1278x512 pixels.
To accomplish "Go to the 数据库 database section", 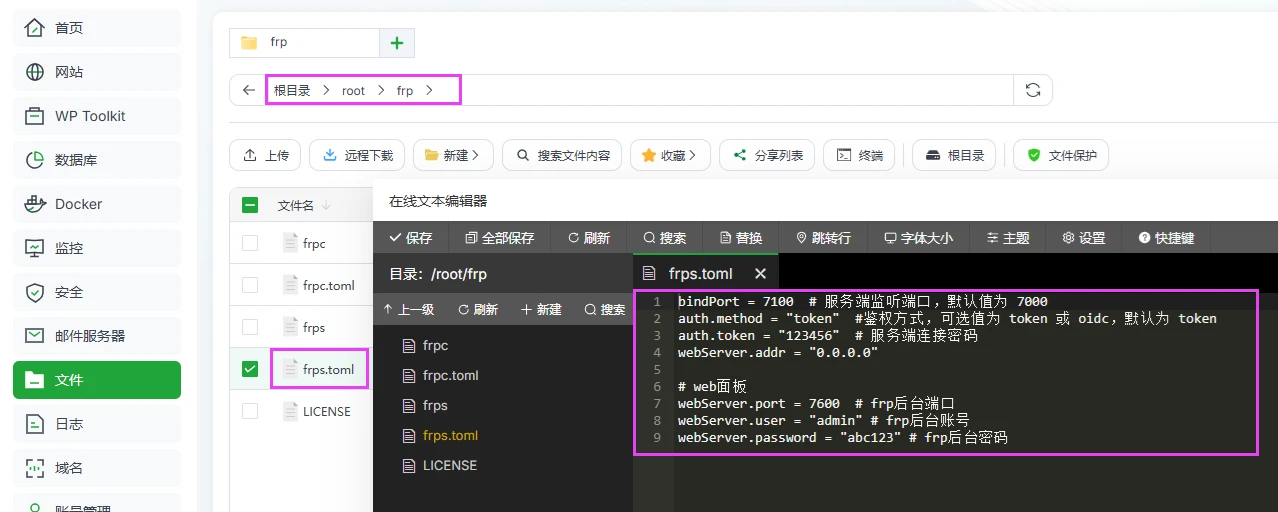I will tap(97, 160).
